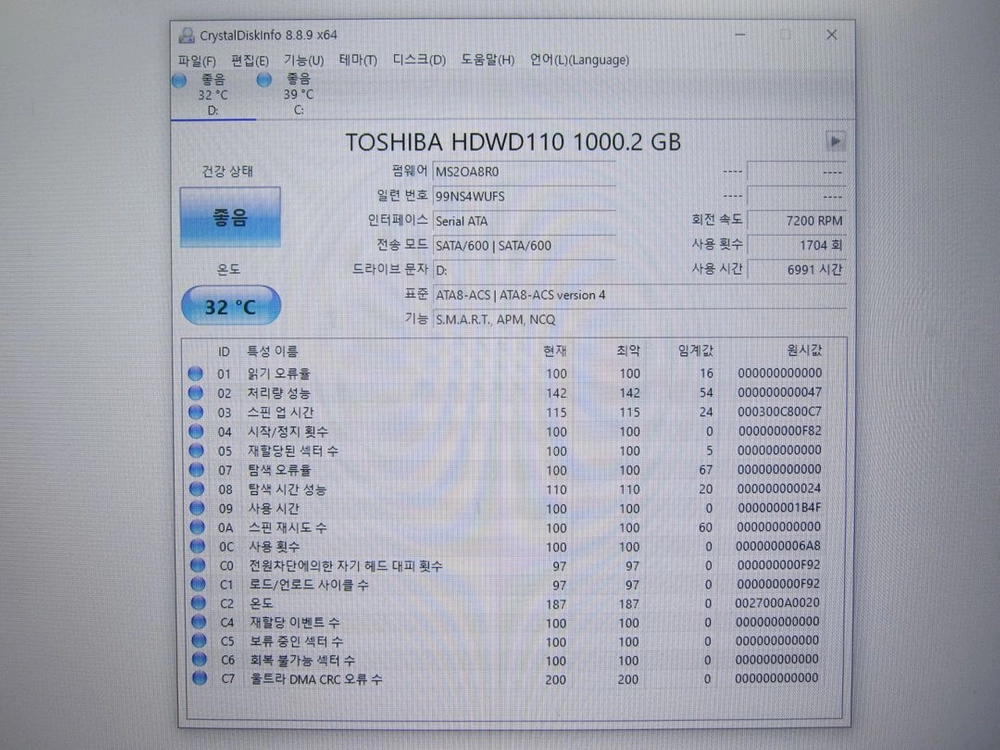
Task: Close the CrystalDiskInfo window
Action: [x=832, y=34]
